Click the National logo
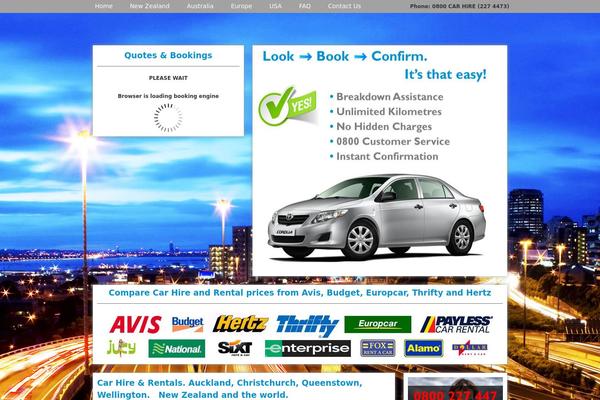 tap(177, 349)
